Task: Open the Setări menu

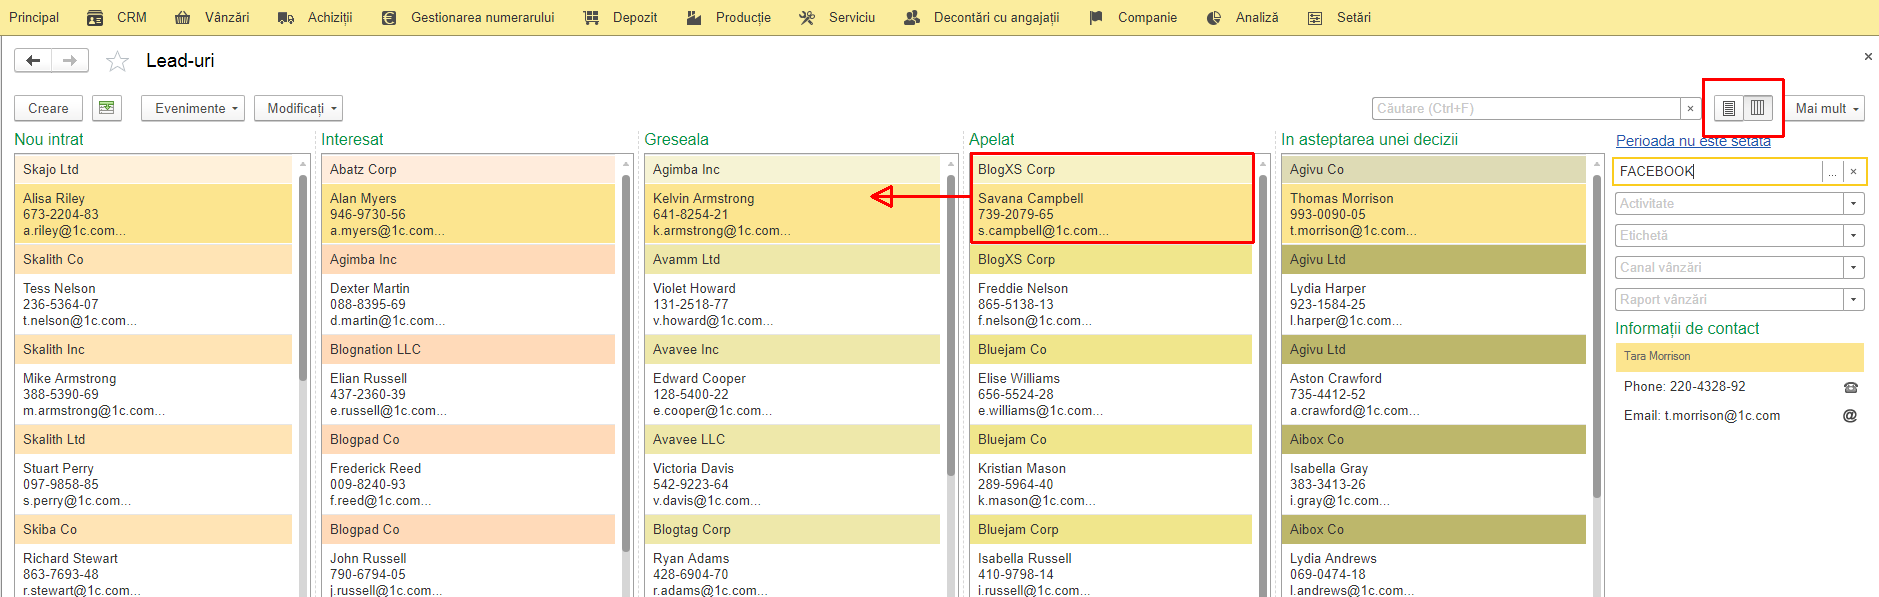Action: pyautogui.click(x=1340, y=17)
